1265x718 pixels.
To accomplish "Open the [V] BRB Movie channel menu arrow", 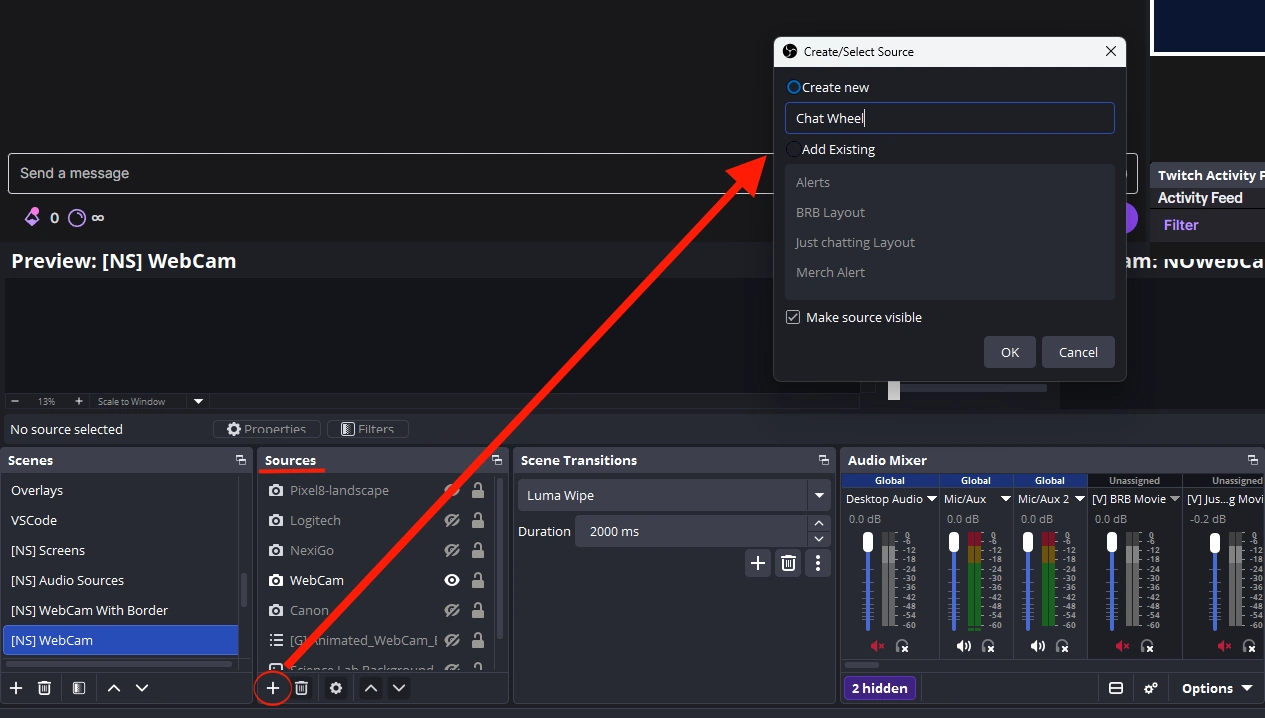I will click(1174, 498).
